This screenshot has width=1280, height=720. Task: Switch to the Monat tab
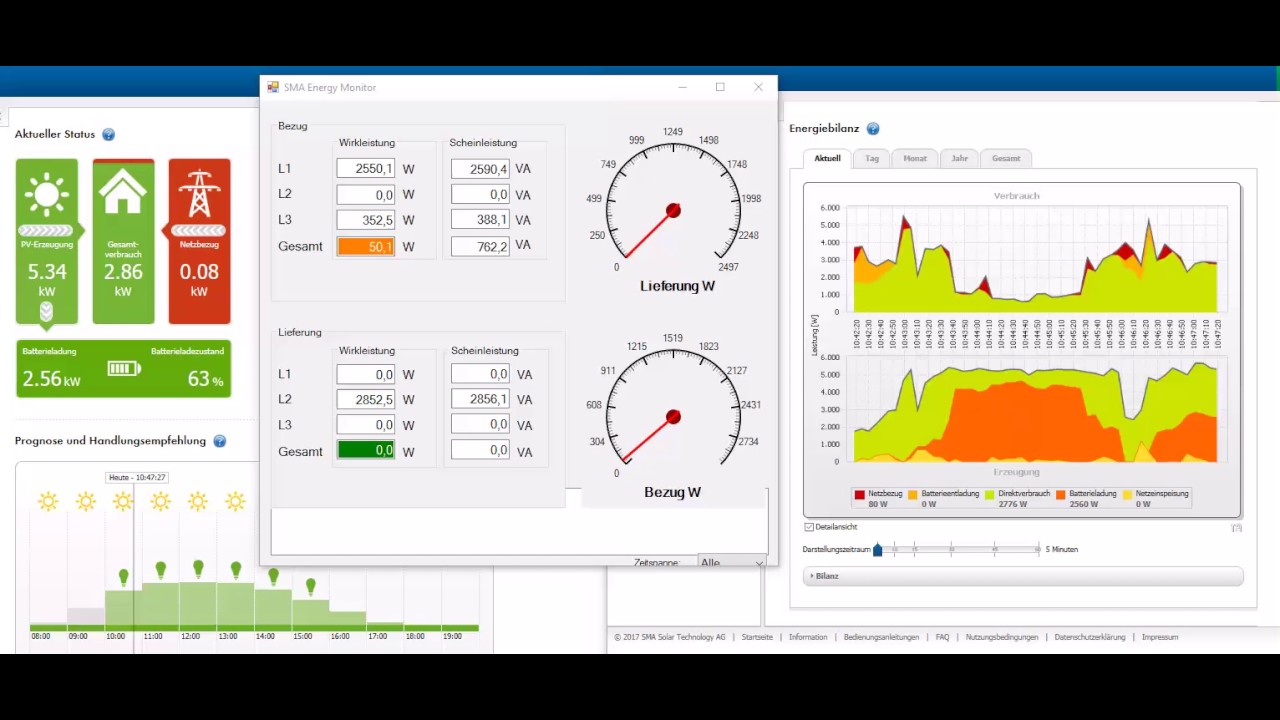point(915,158)
